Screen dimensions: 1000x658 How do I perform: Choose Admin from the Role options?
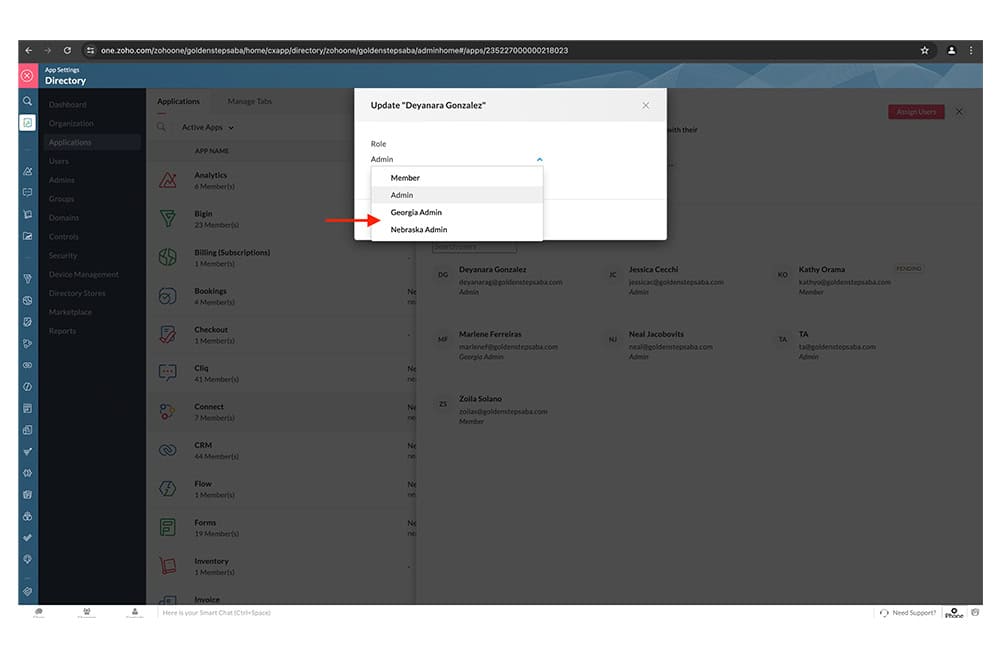point(457,195)
